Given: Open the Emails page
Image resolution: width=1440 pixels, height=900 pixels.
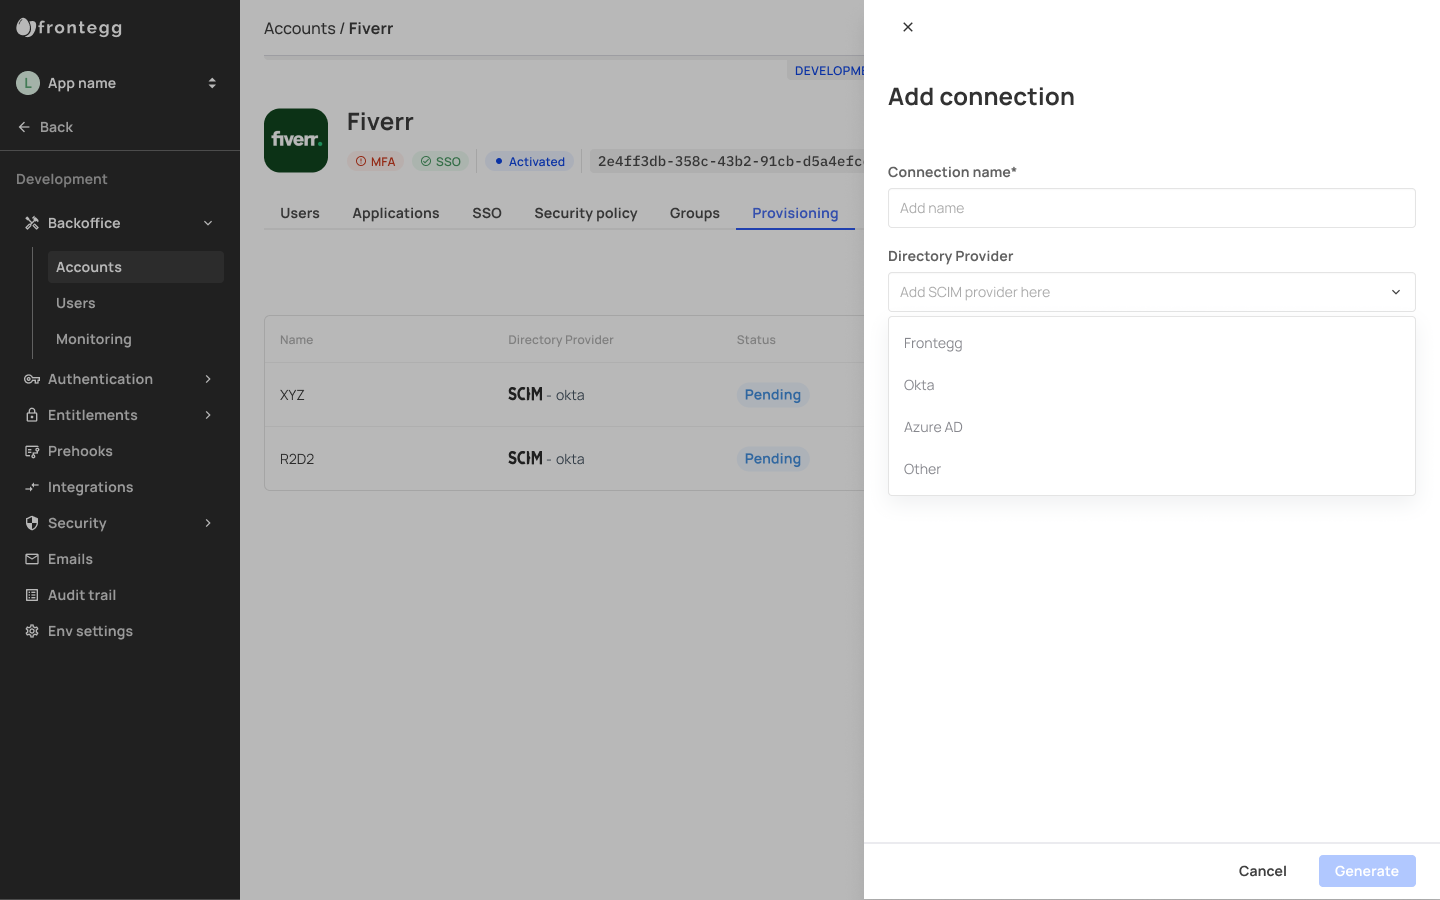Looking at the screenshot, I should click(x=70, y=559).
